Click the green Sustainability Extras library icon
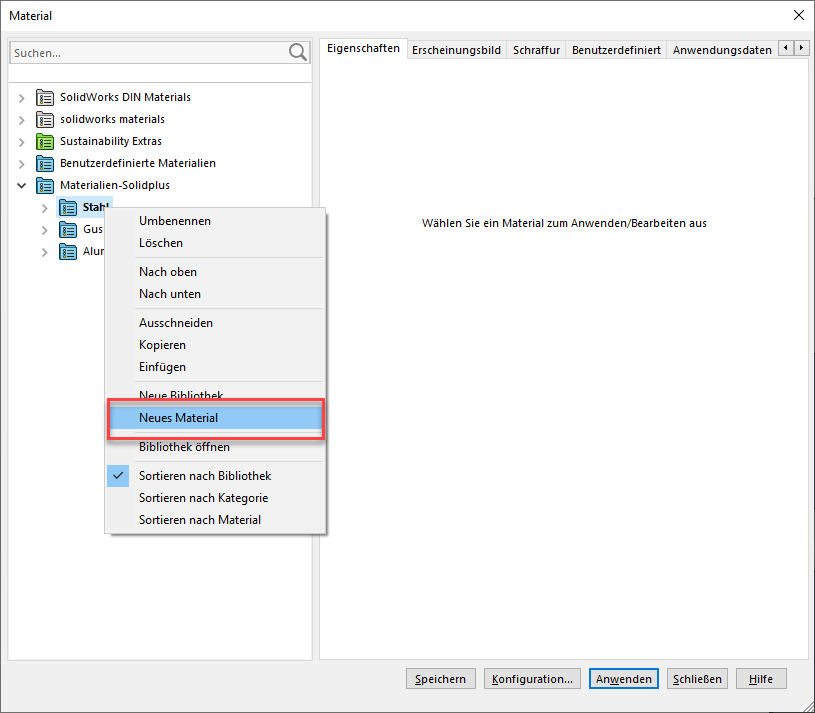 pos(45,142)
